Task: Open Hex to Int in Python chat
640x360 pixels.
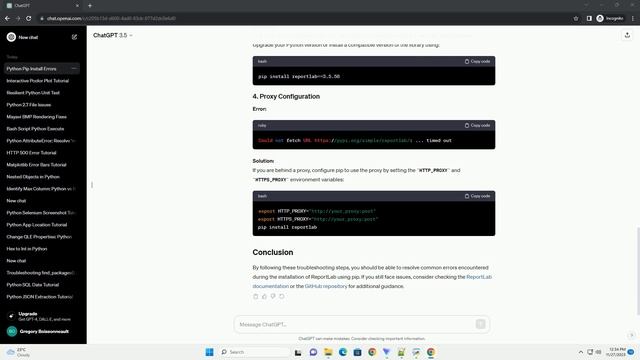Action: [x=27, y=249]
